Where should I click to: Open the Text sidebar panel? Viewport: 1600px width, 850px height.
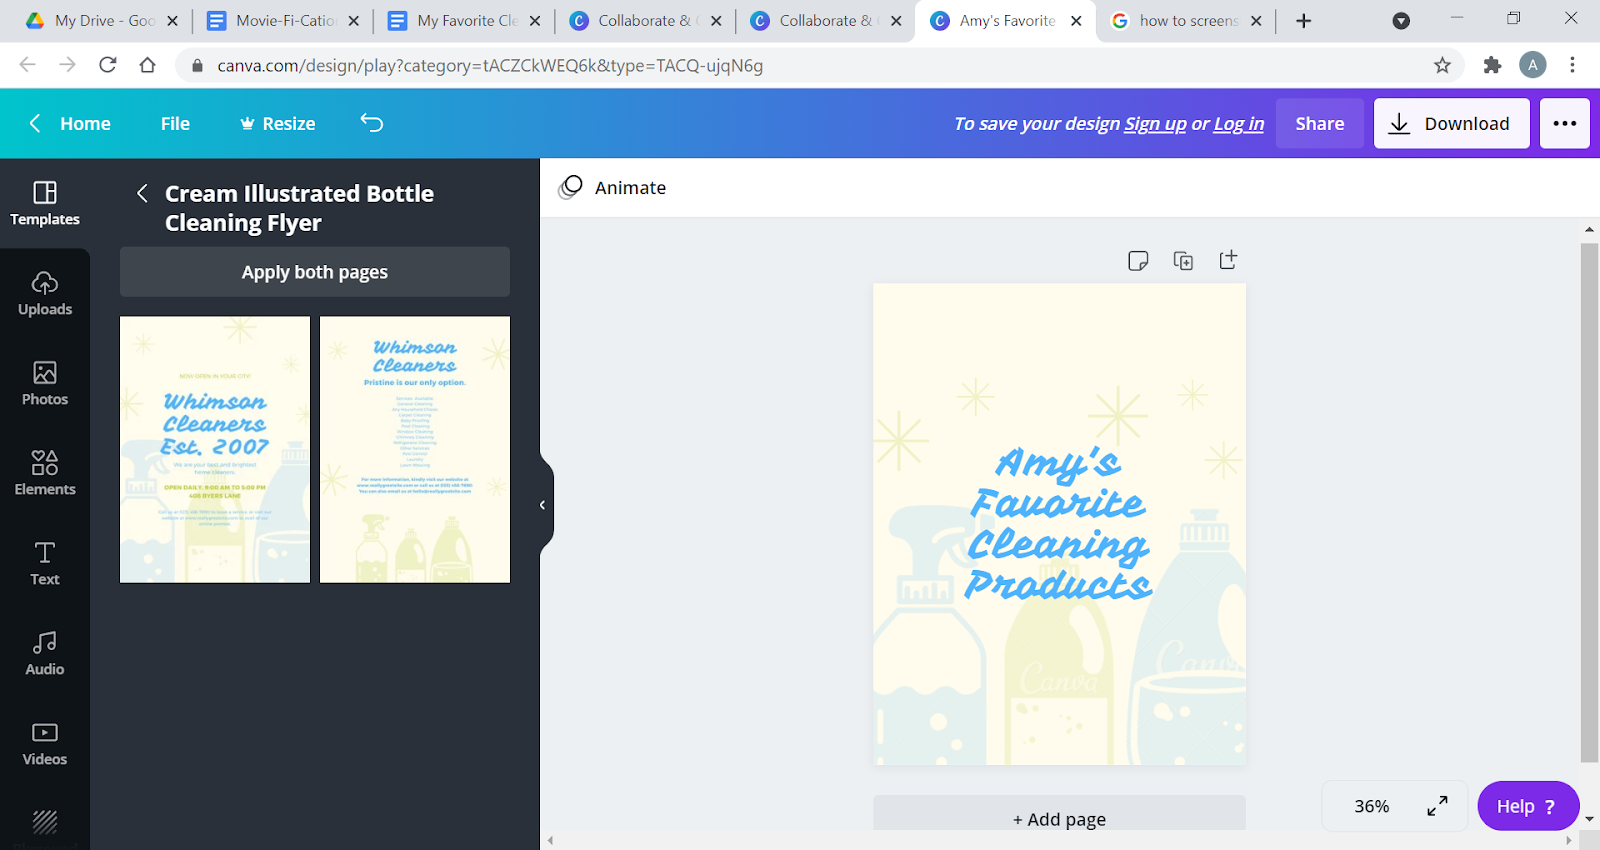[45, 564]
